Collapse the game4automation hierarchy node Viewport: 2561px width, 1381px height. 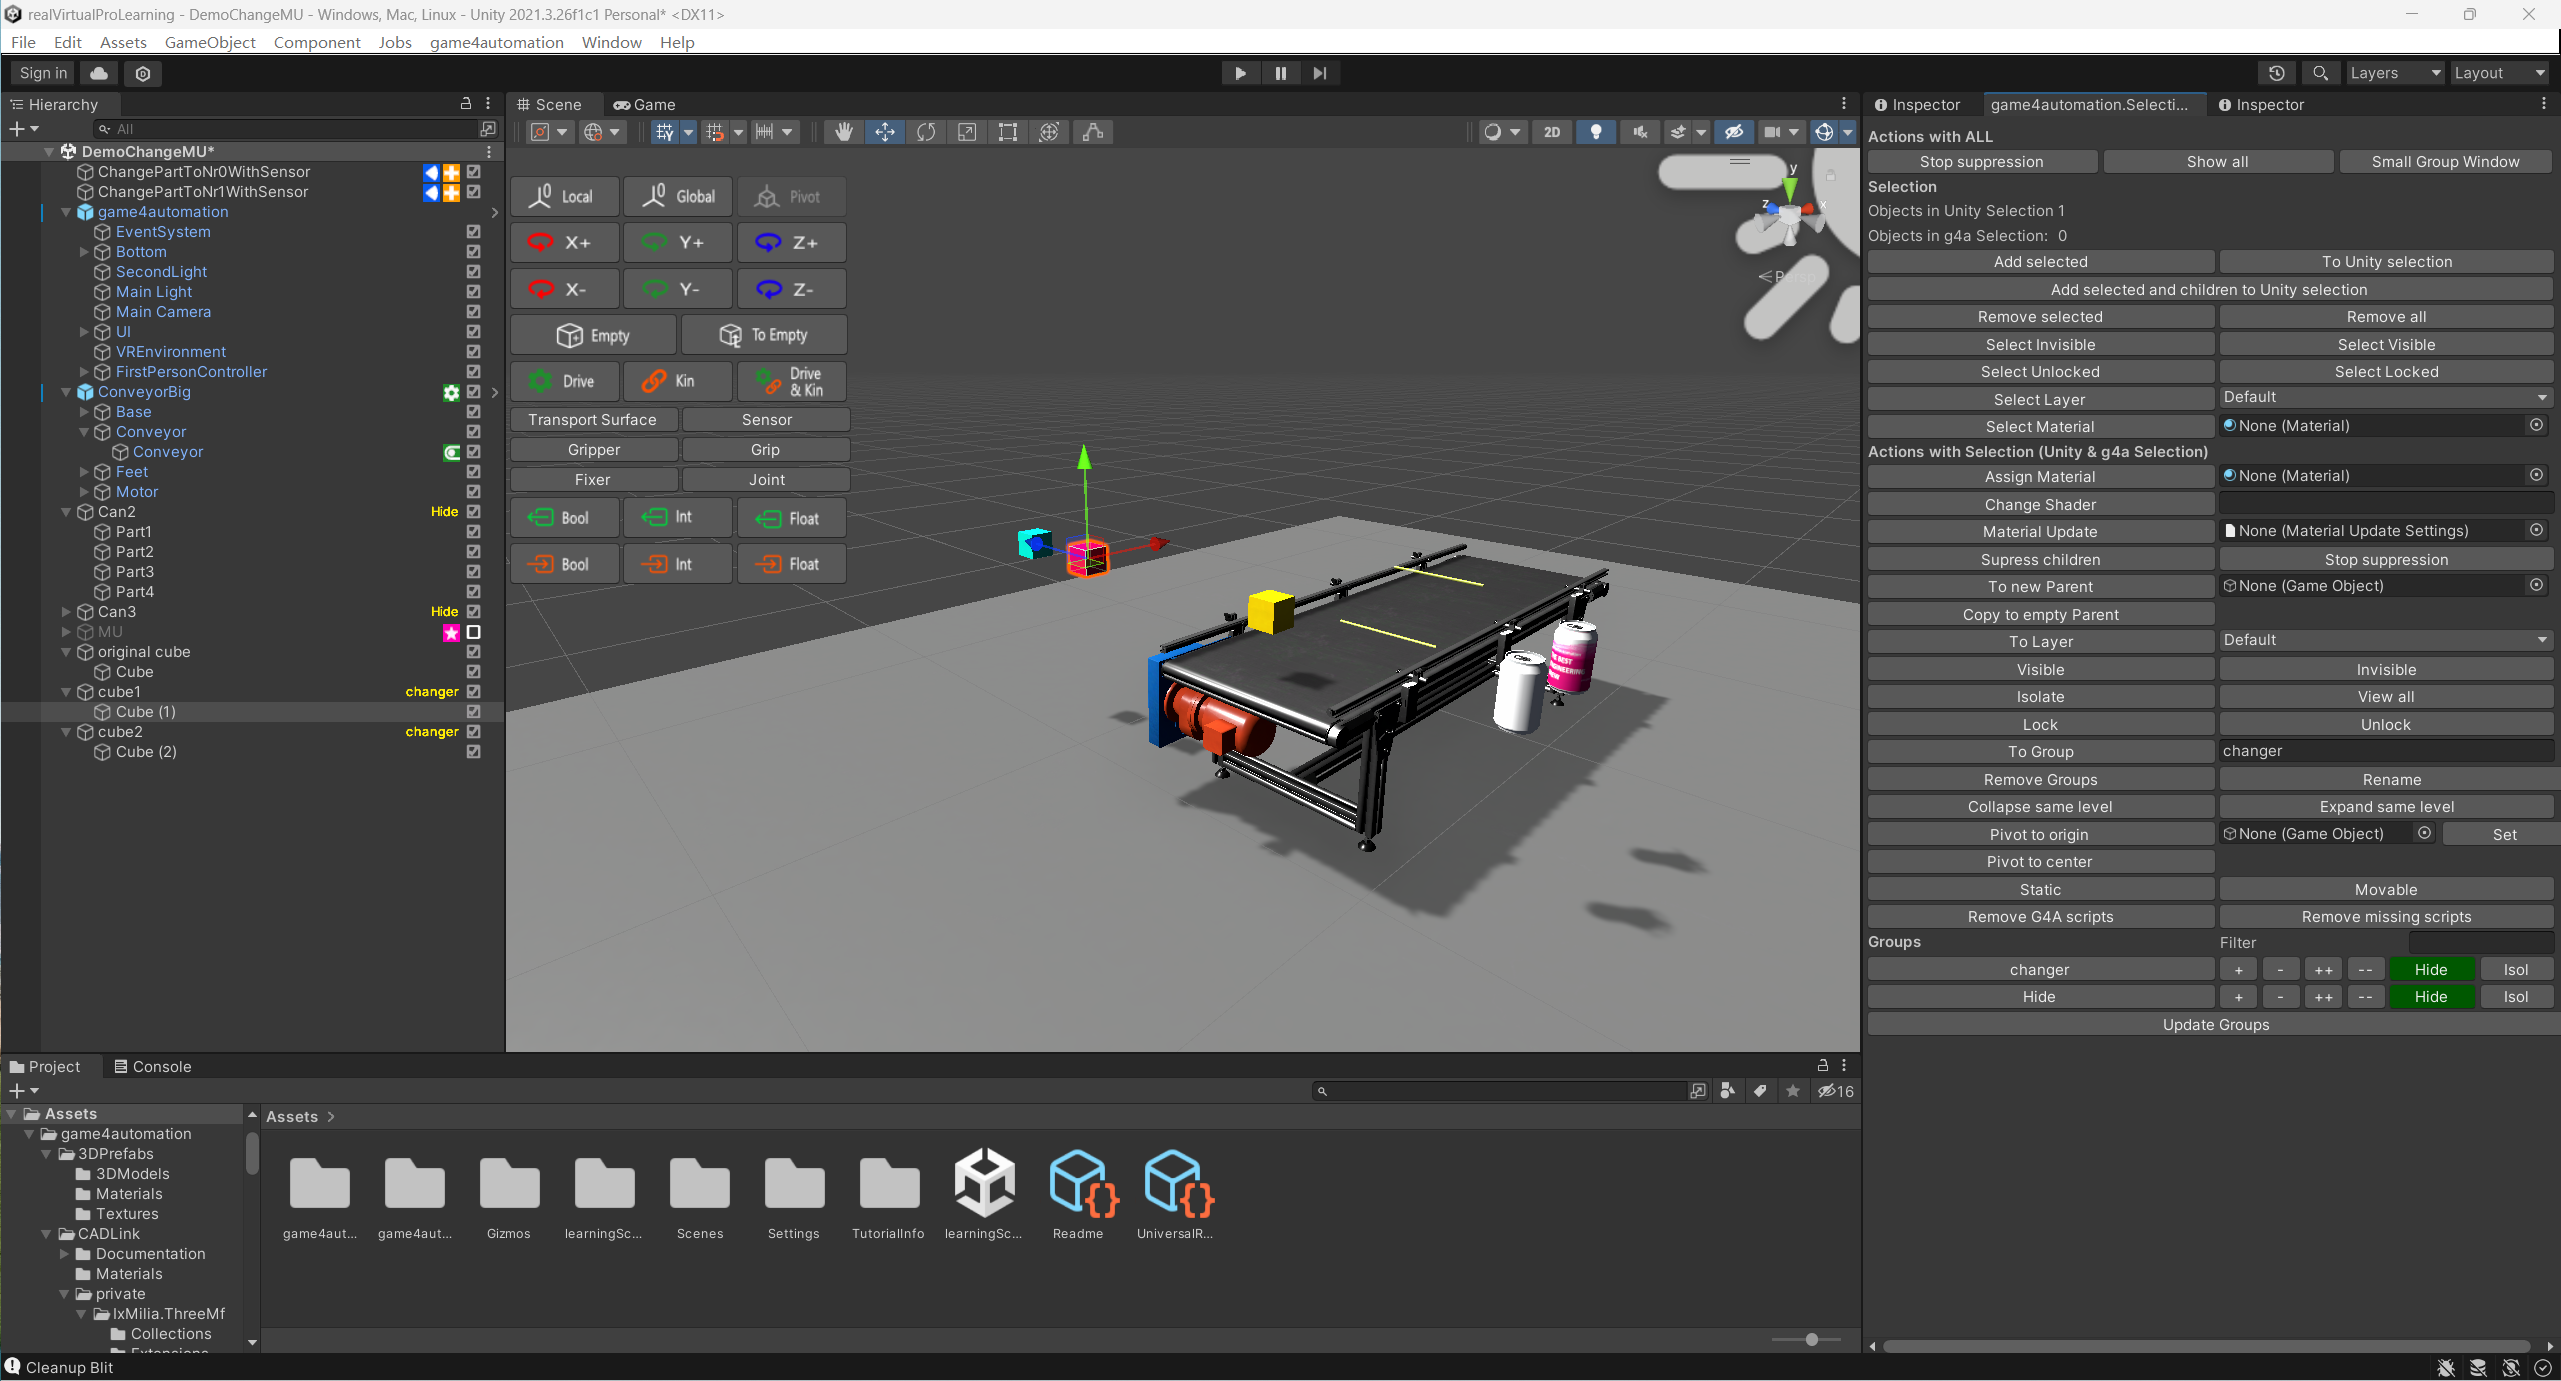[66, 212]
